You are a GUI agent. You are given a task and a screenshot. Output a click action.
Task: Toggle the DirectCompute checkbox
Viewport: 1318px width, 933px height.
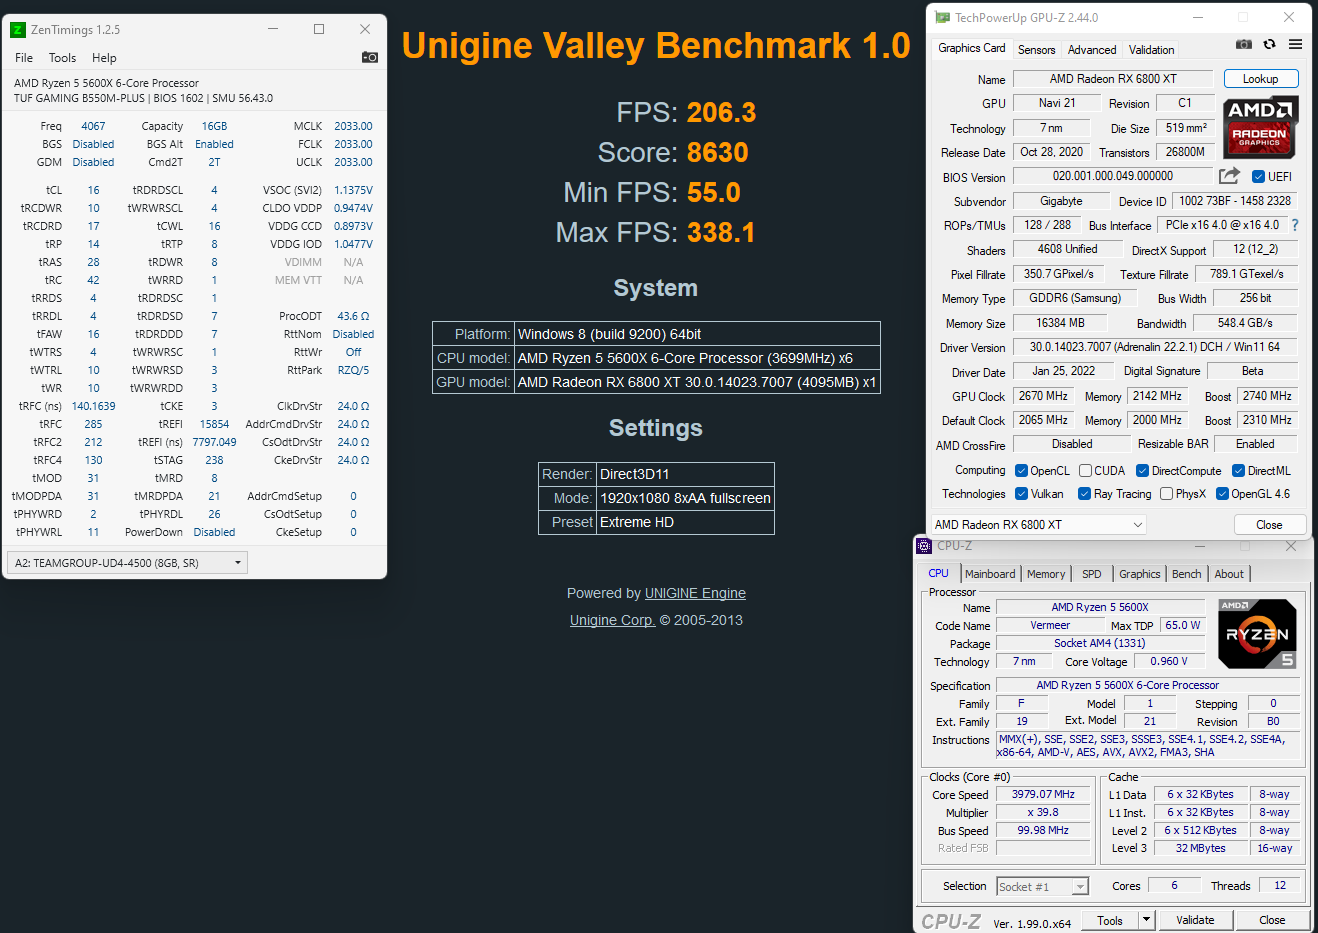pyautogui.click(x=1143, y=471)
